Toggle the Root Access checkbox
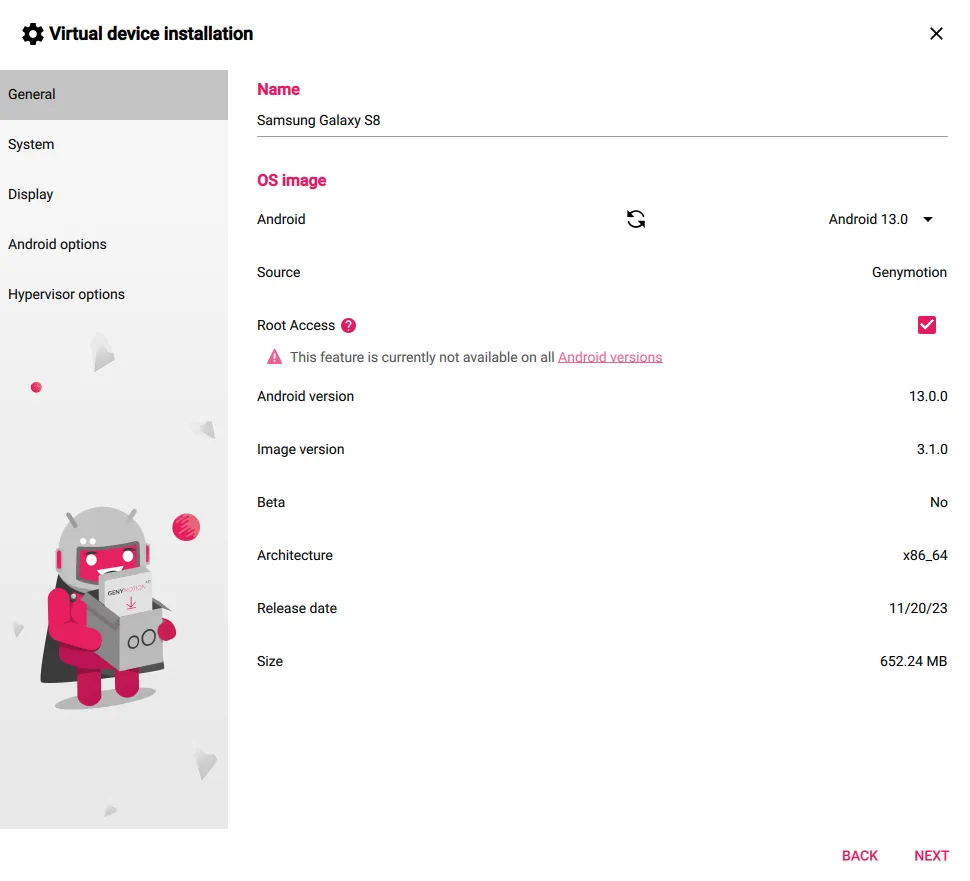The image size is (970, 881). click(x=926, y=325)
